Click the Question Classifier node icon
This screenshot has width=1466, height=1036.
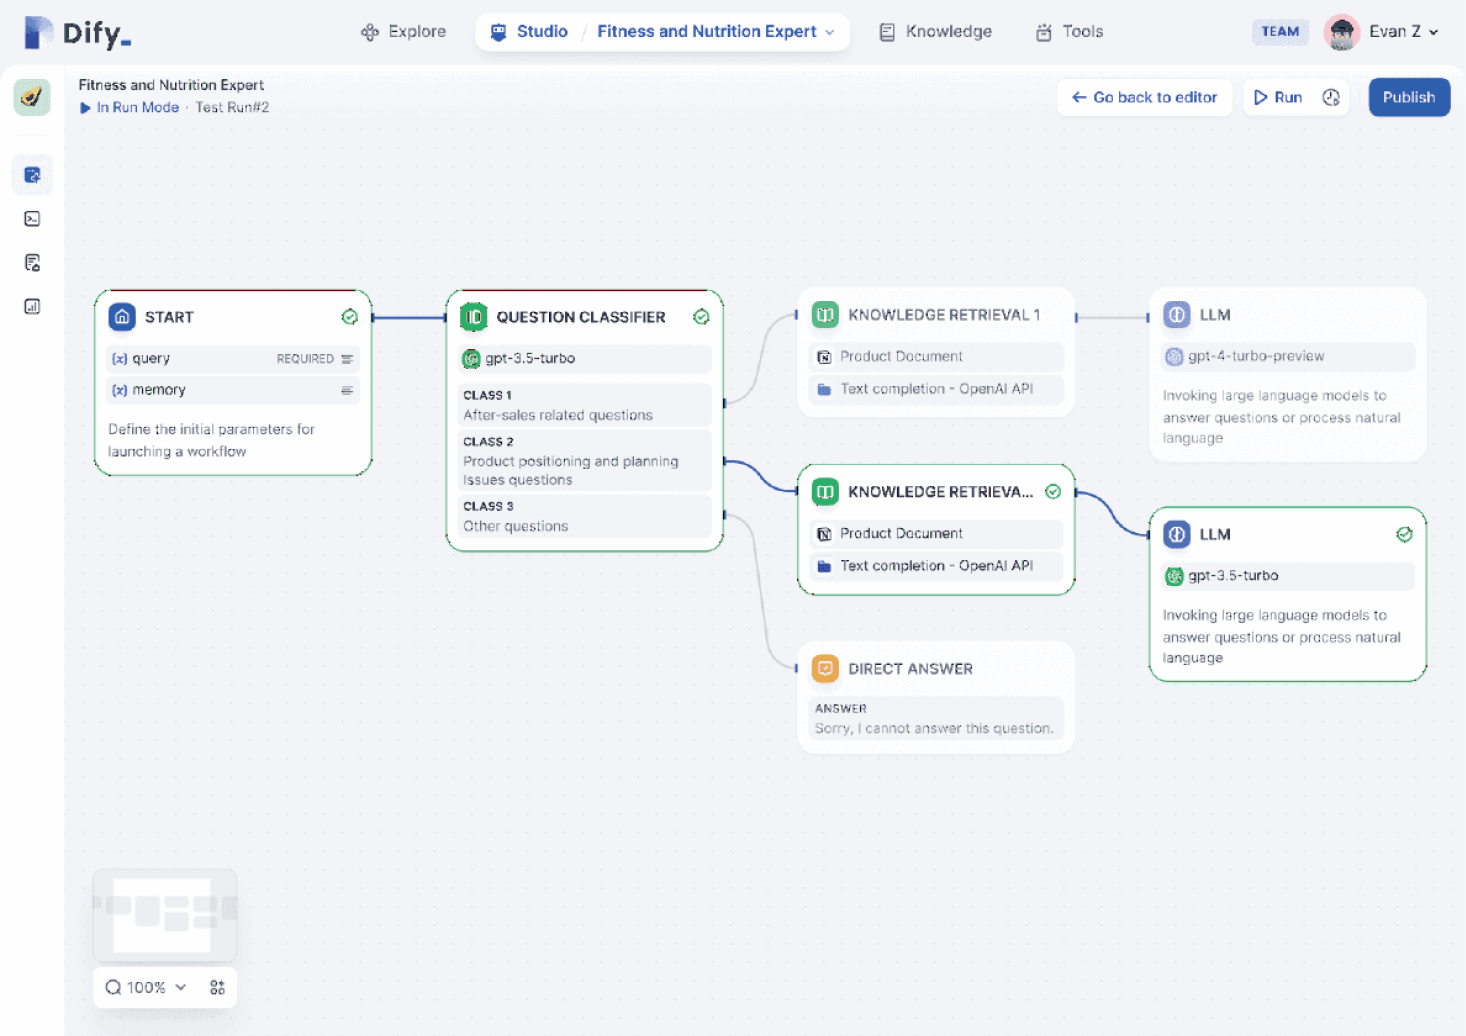point(473,317)
